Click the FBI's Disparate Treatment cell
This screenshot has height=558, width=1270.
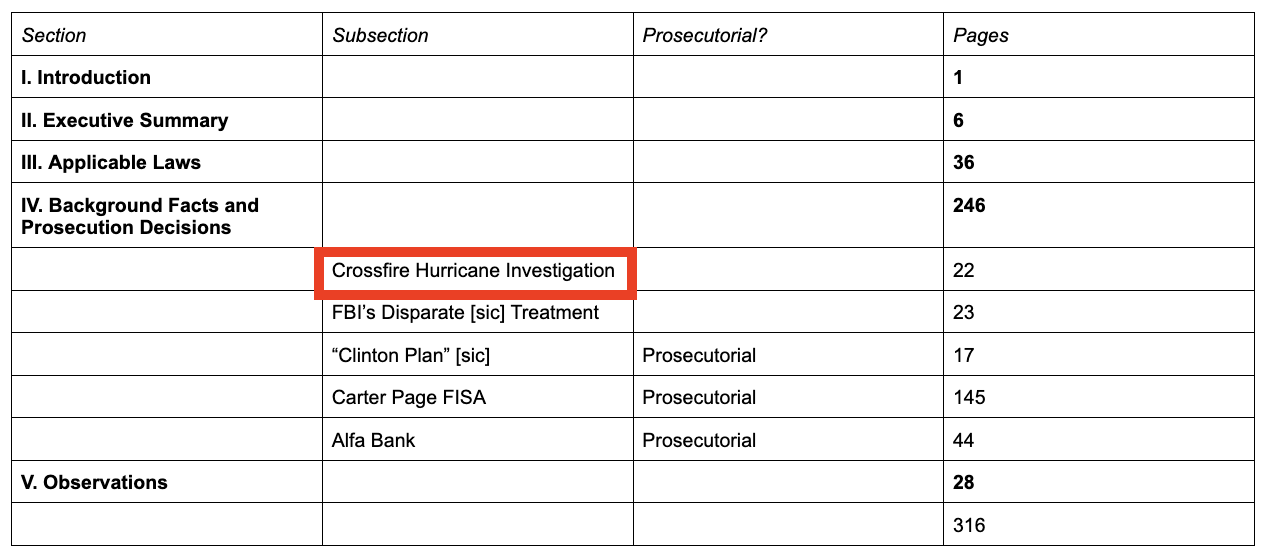coord(478,312)
